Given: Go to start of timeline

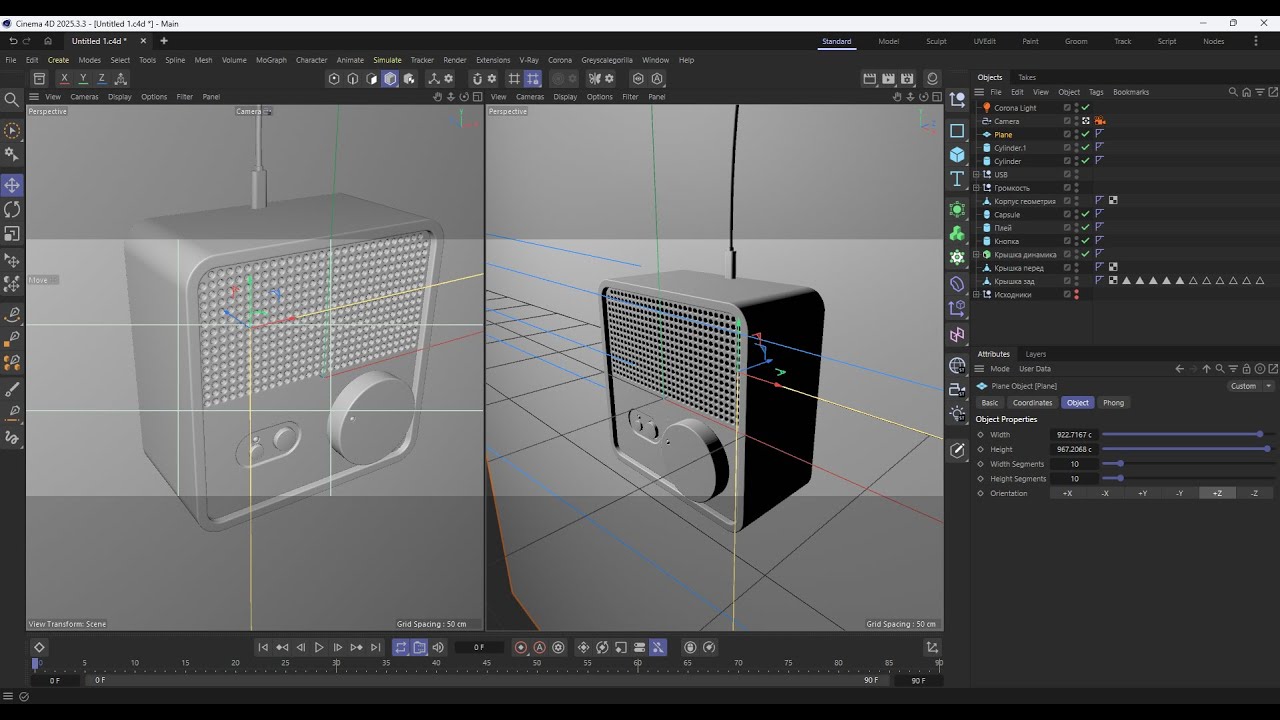Looking at the screenshot, I should [263, 647].
